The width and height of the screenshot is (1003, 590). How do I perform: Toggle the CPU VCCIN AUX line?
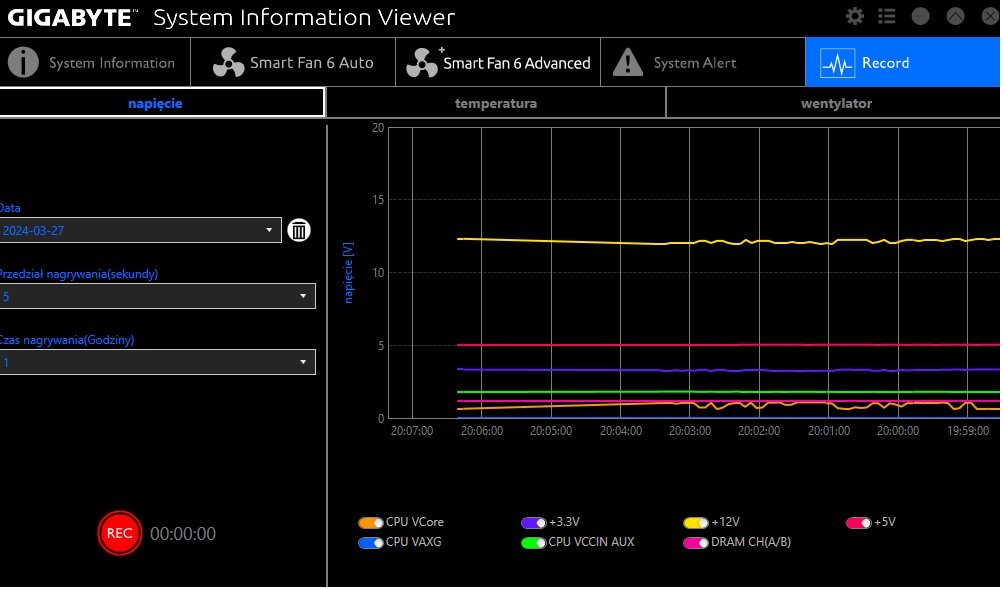pyautogui.click(x=533, y=543)
